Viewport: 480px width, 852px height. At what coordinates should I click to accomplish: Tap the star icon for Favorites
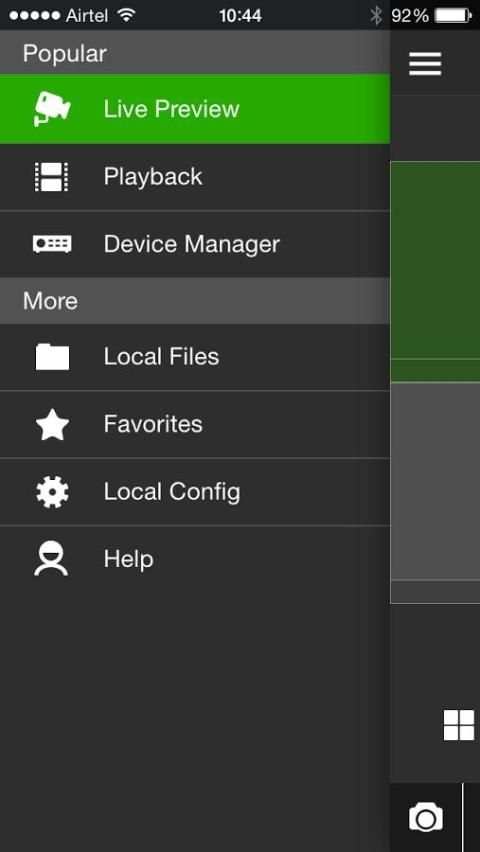click(x=52, y=424)
